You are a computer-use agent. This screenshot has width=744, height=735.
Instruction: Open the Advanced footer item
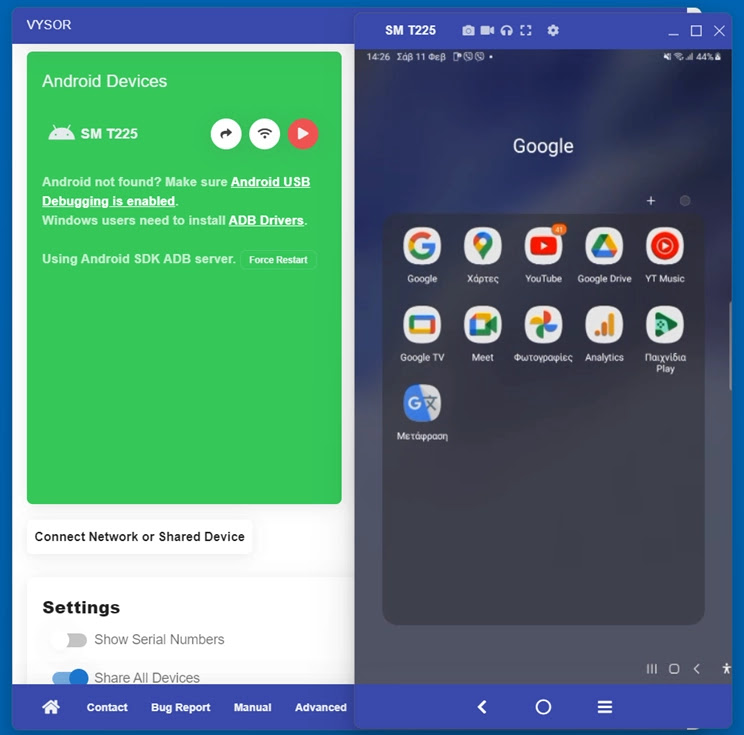(321, 707)
